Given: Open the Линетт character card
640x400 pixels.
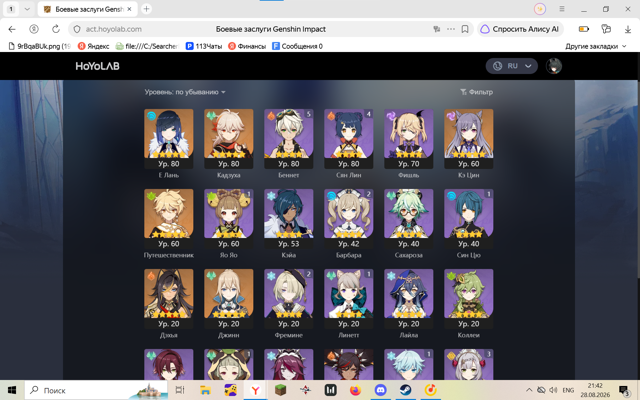Looking at the screenshot, I should (x=349, y=299).
